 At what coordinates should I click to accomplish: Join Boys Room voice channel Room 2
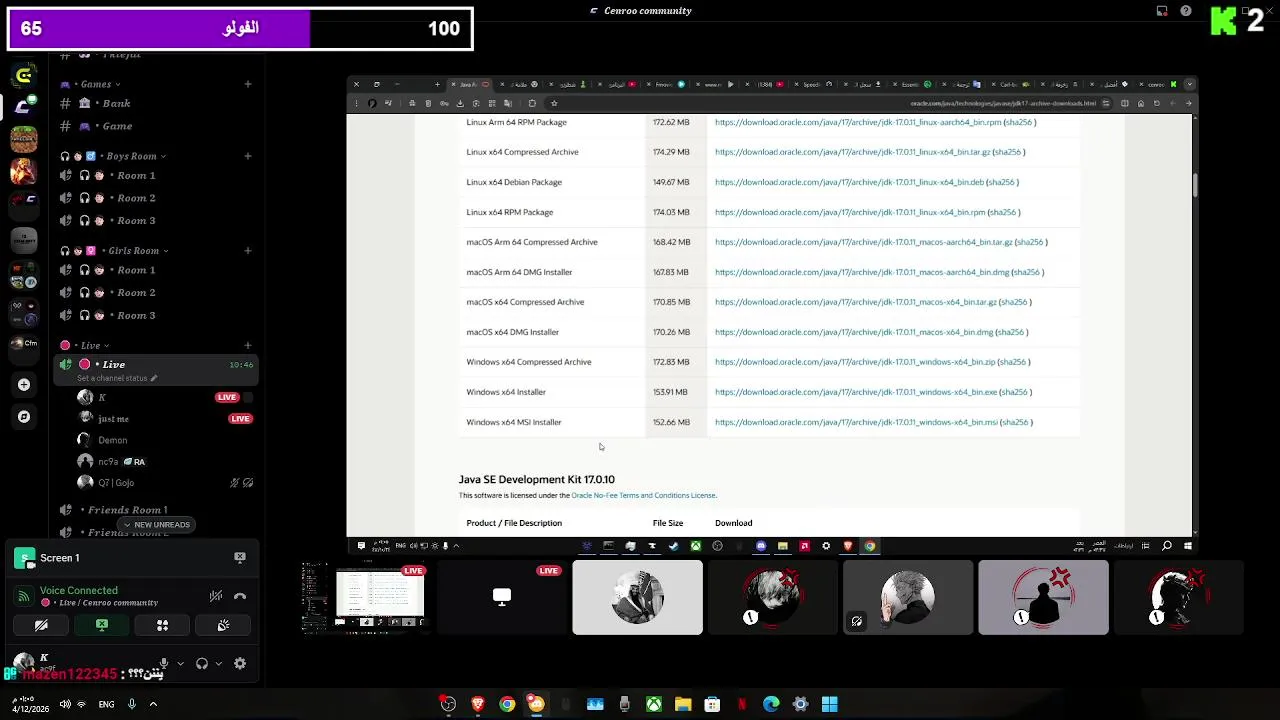pos(156,198)
